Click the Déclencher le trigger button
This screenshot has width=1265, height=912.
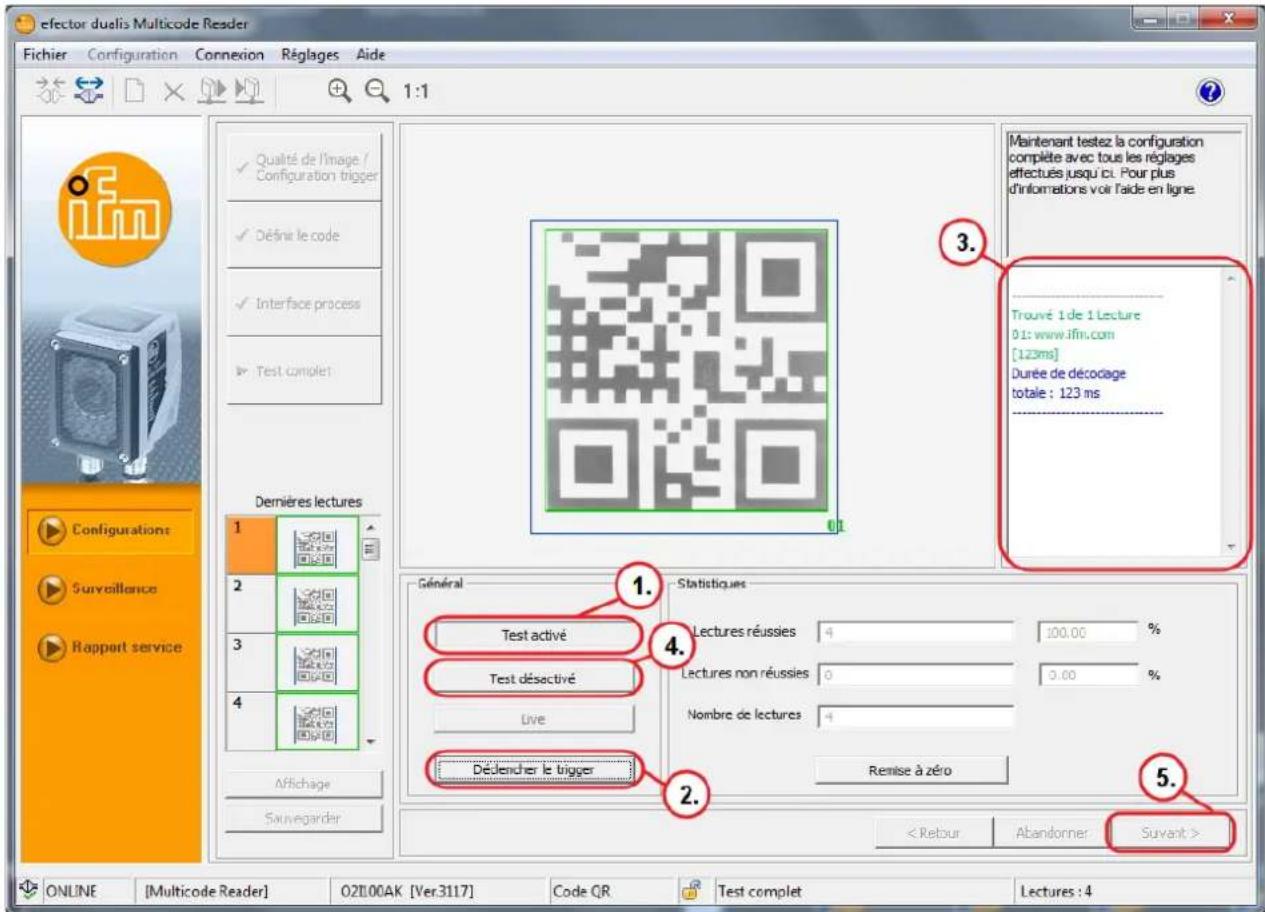pos(536,769)
